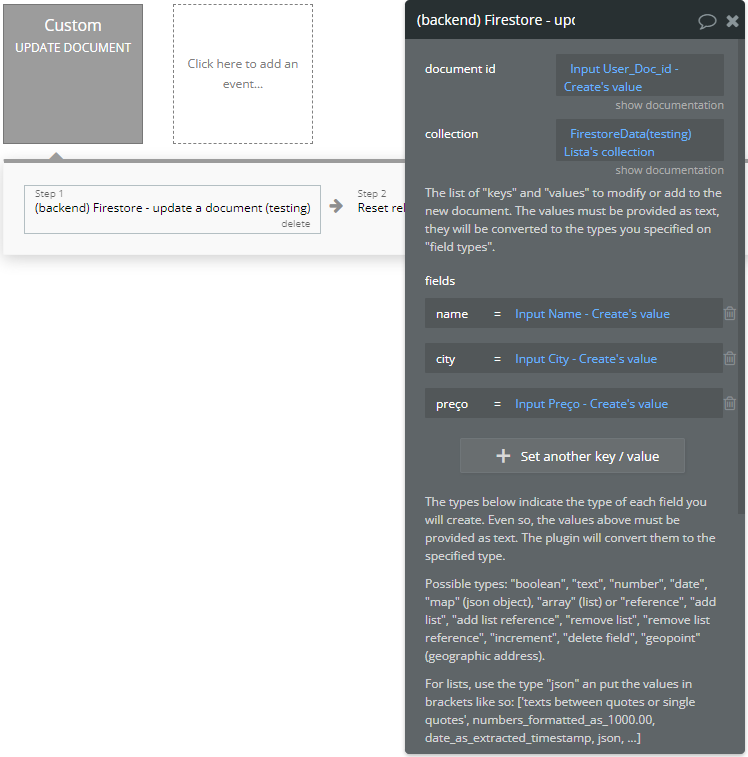This screenshot has width=748, height=757.
Task: Delete the name field row via trash icon
Action: click(730, 313)
